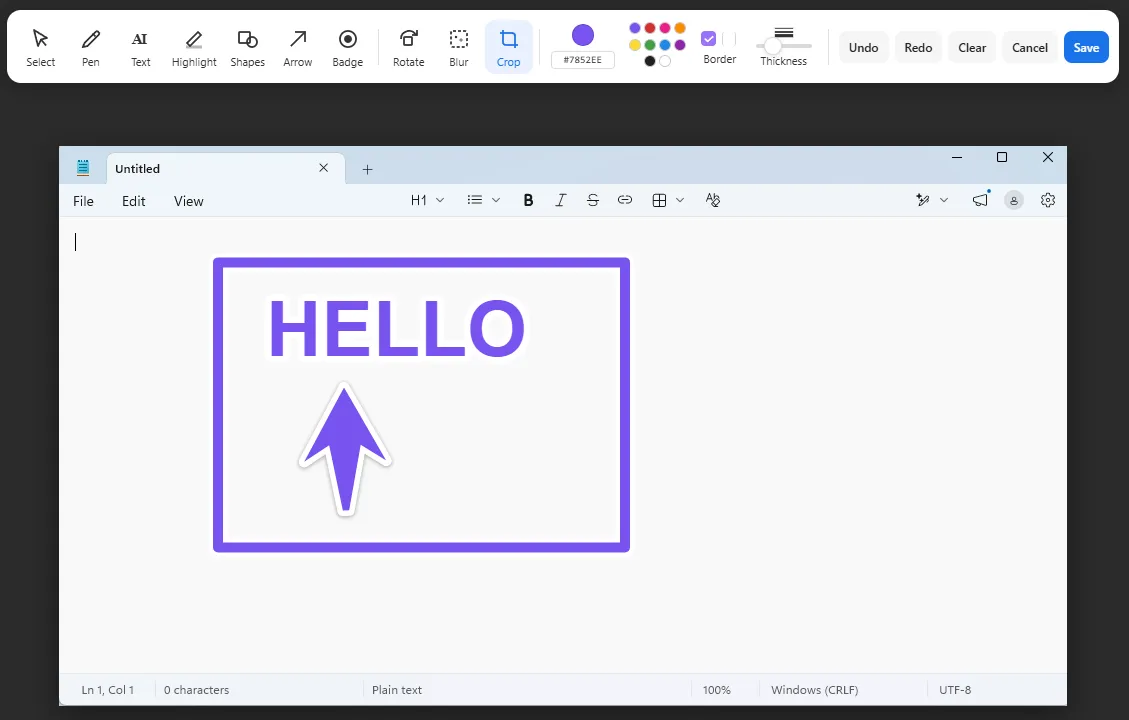Click the 100% zoom level
1129x720 pixels.
[x=716, y=690]
